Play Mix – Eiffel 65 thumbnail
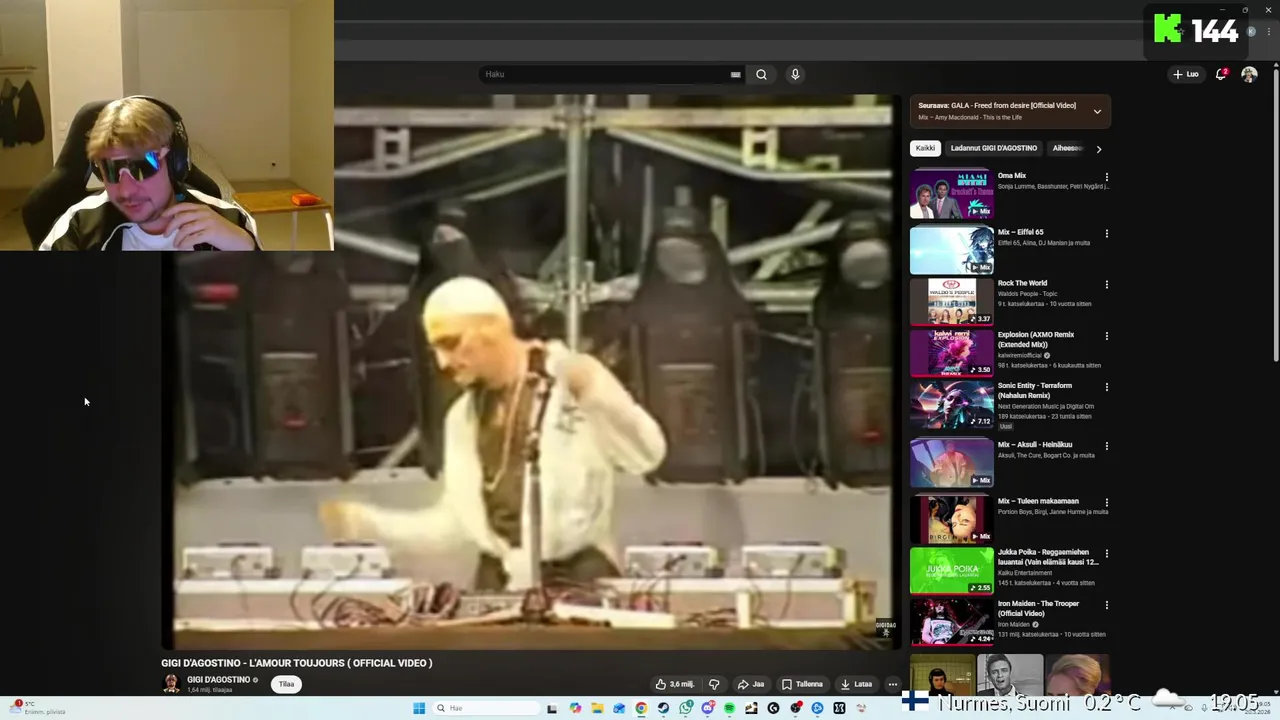 pyautogui.click(x=951, y=250)
